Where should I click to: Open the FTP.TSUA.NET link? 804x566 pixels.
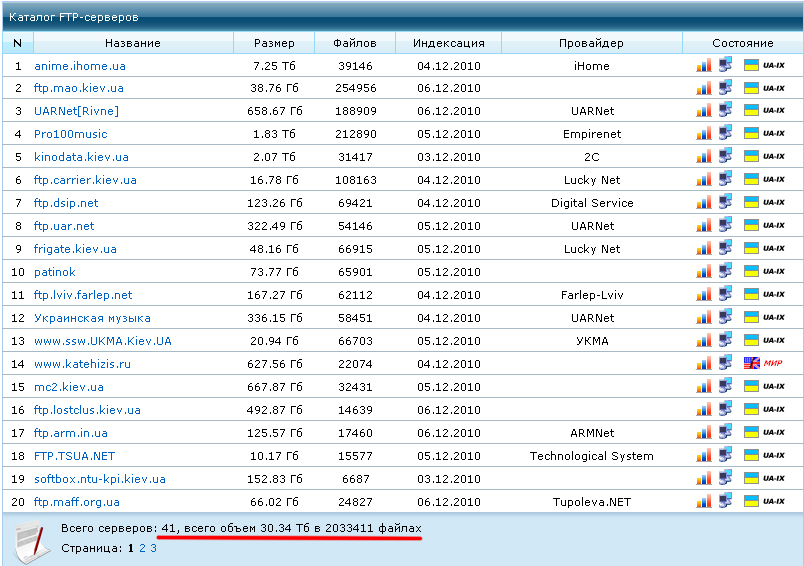point(74,456)
